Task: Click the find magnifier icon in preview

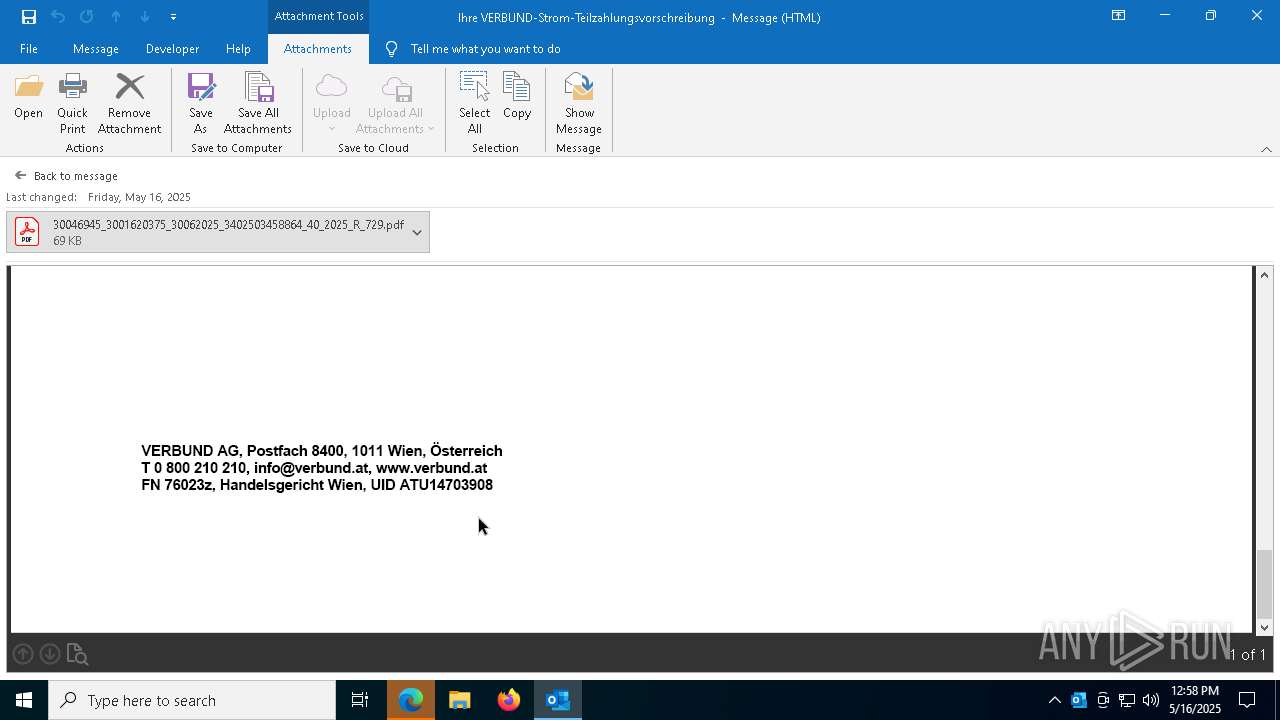Action: pyautogui.click(x=78, y=655)
